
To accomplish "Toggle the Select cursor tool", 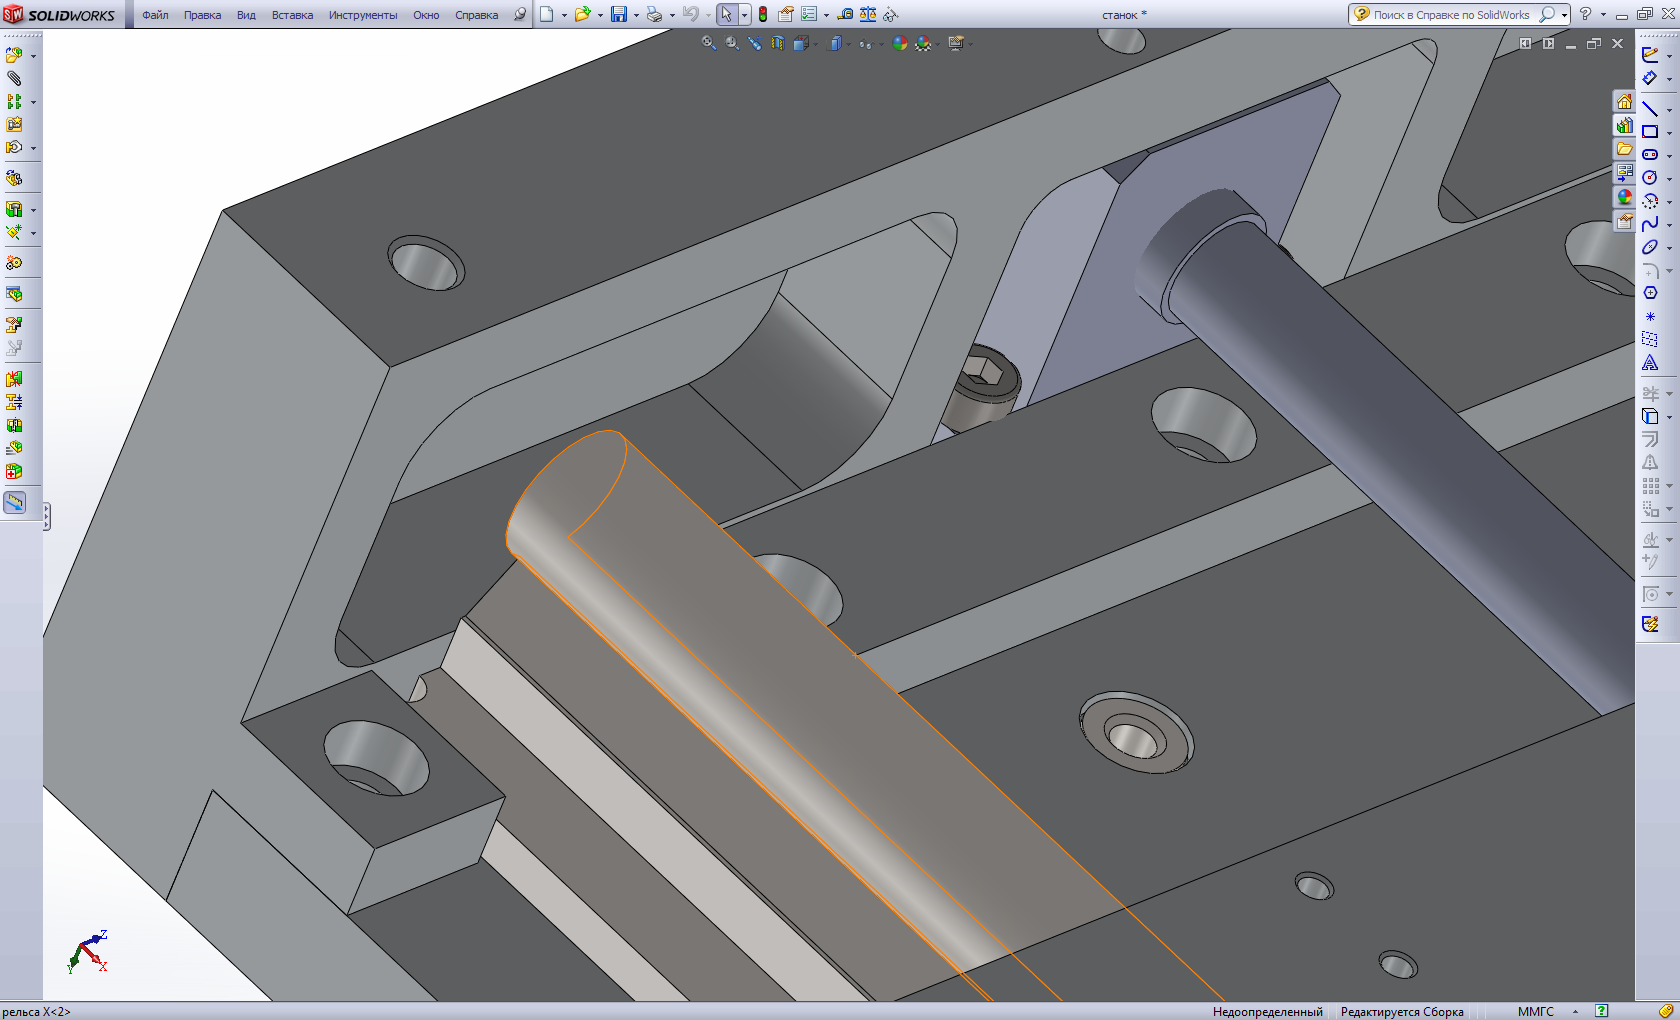I will click(x=727, y=15).
